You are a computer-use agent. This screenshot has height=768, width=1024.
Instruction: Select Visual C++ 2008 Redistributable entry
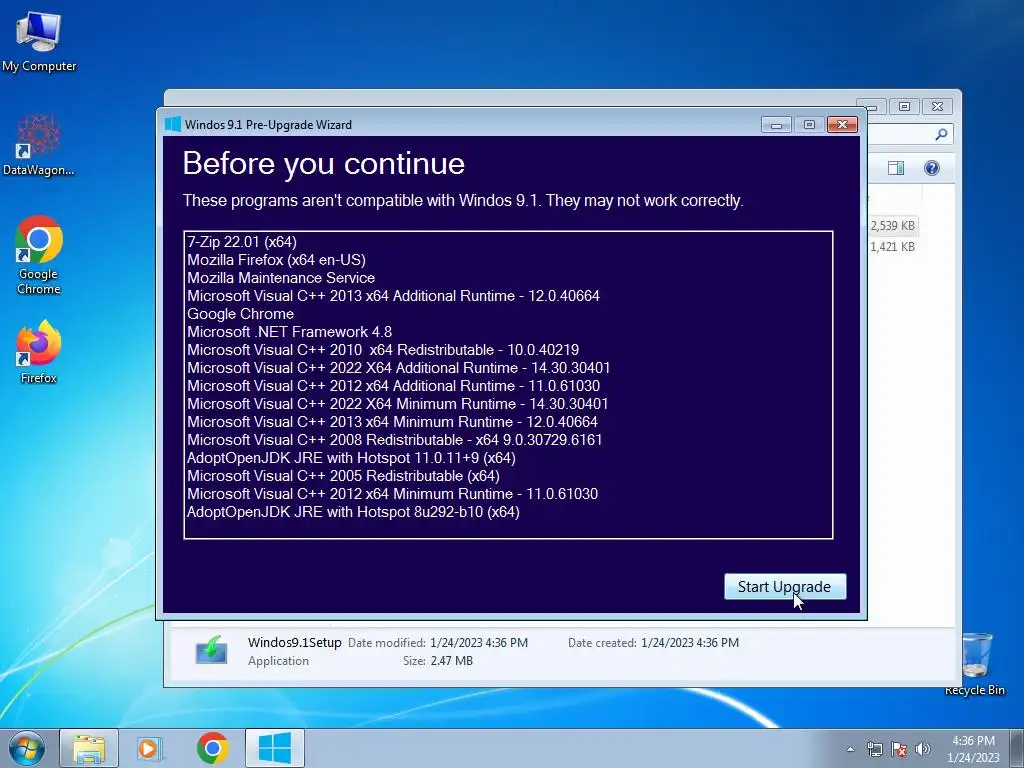click(x=394, y=440)
